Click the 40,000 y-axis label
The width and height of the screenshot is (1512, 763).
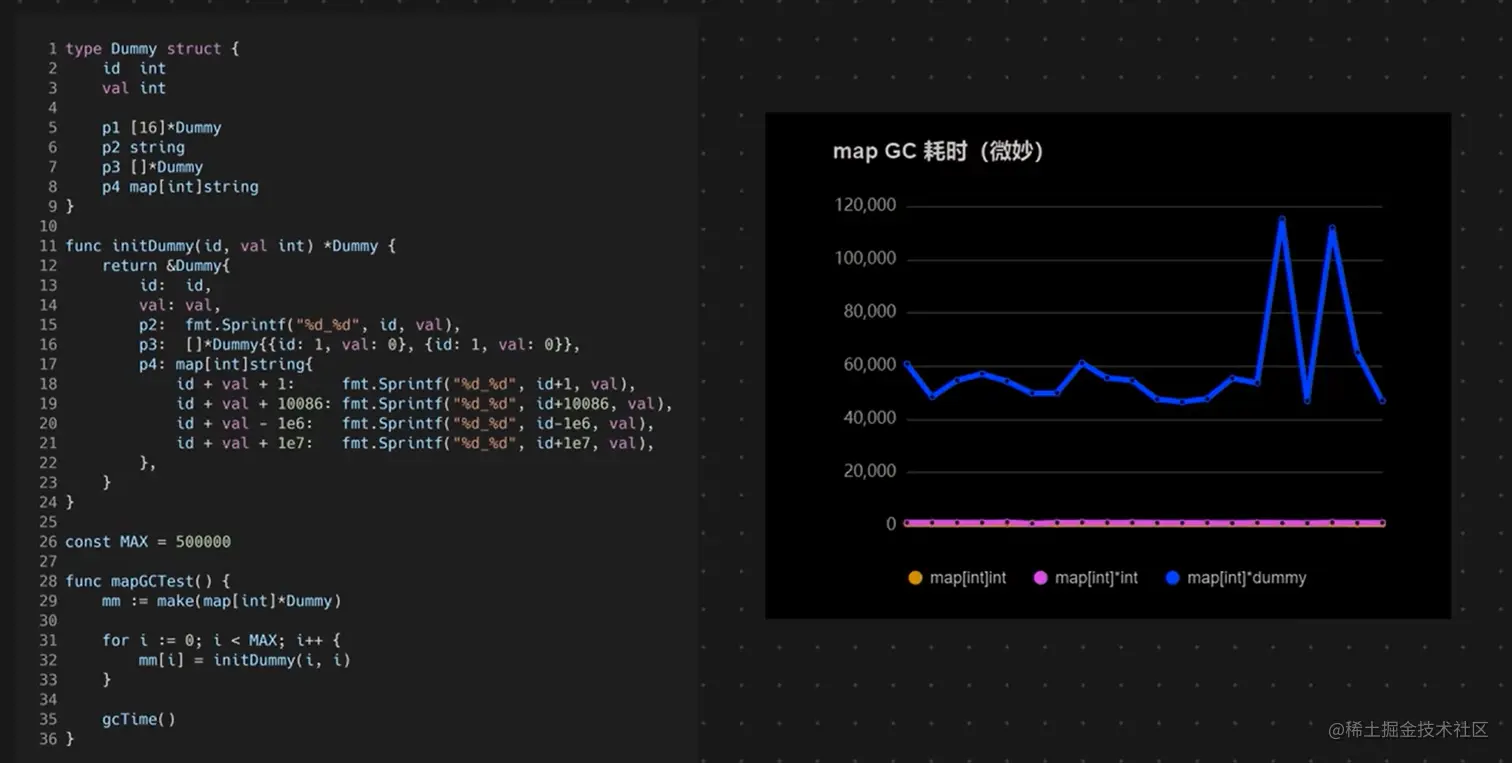869,418
